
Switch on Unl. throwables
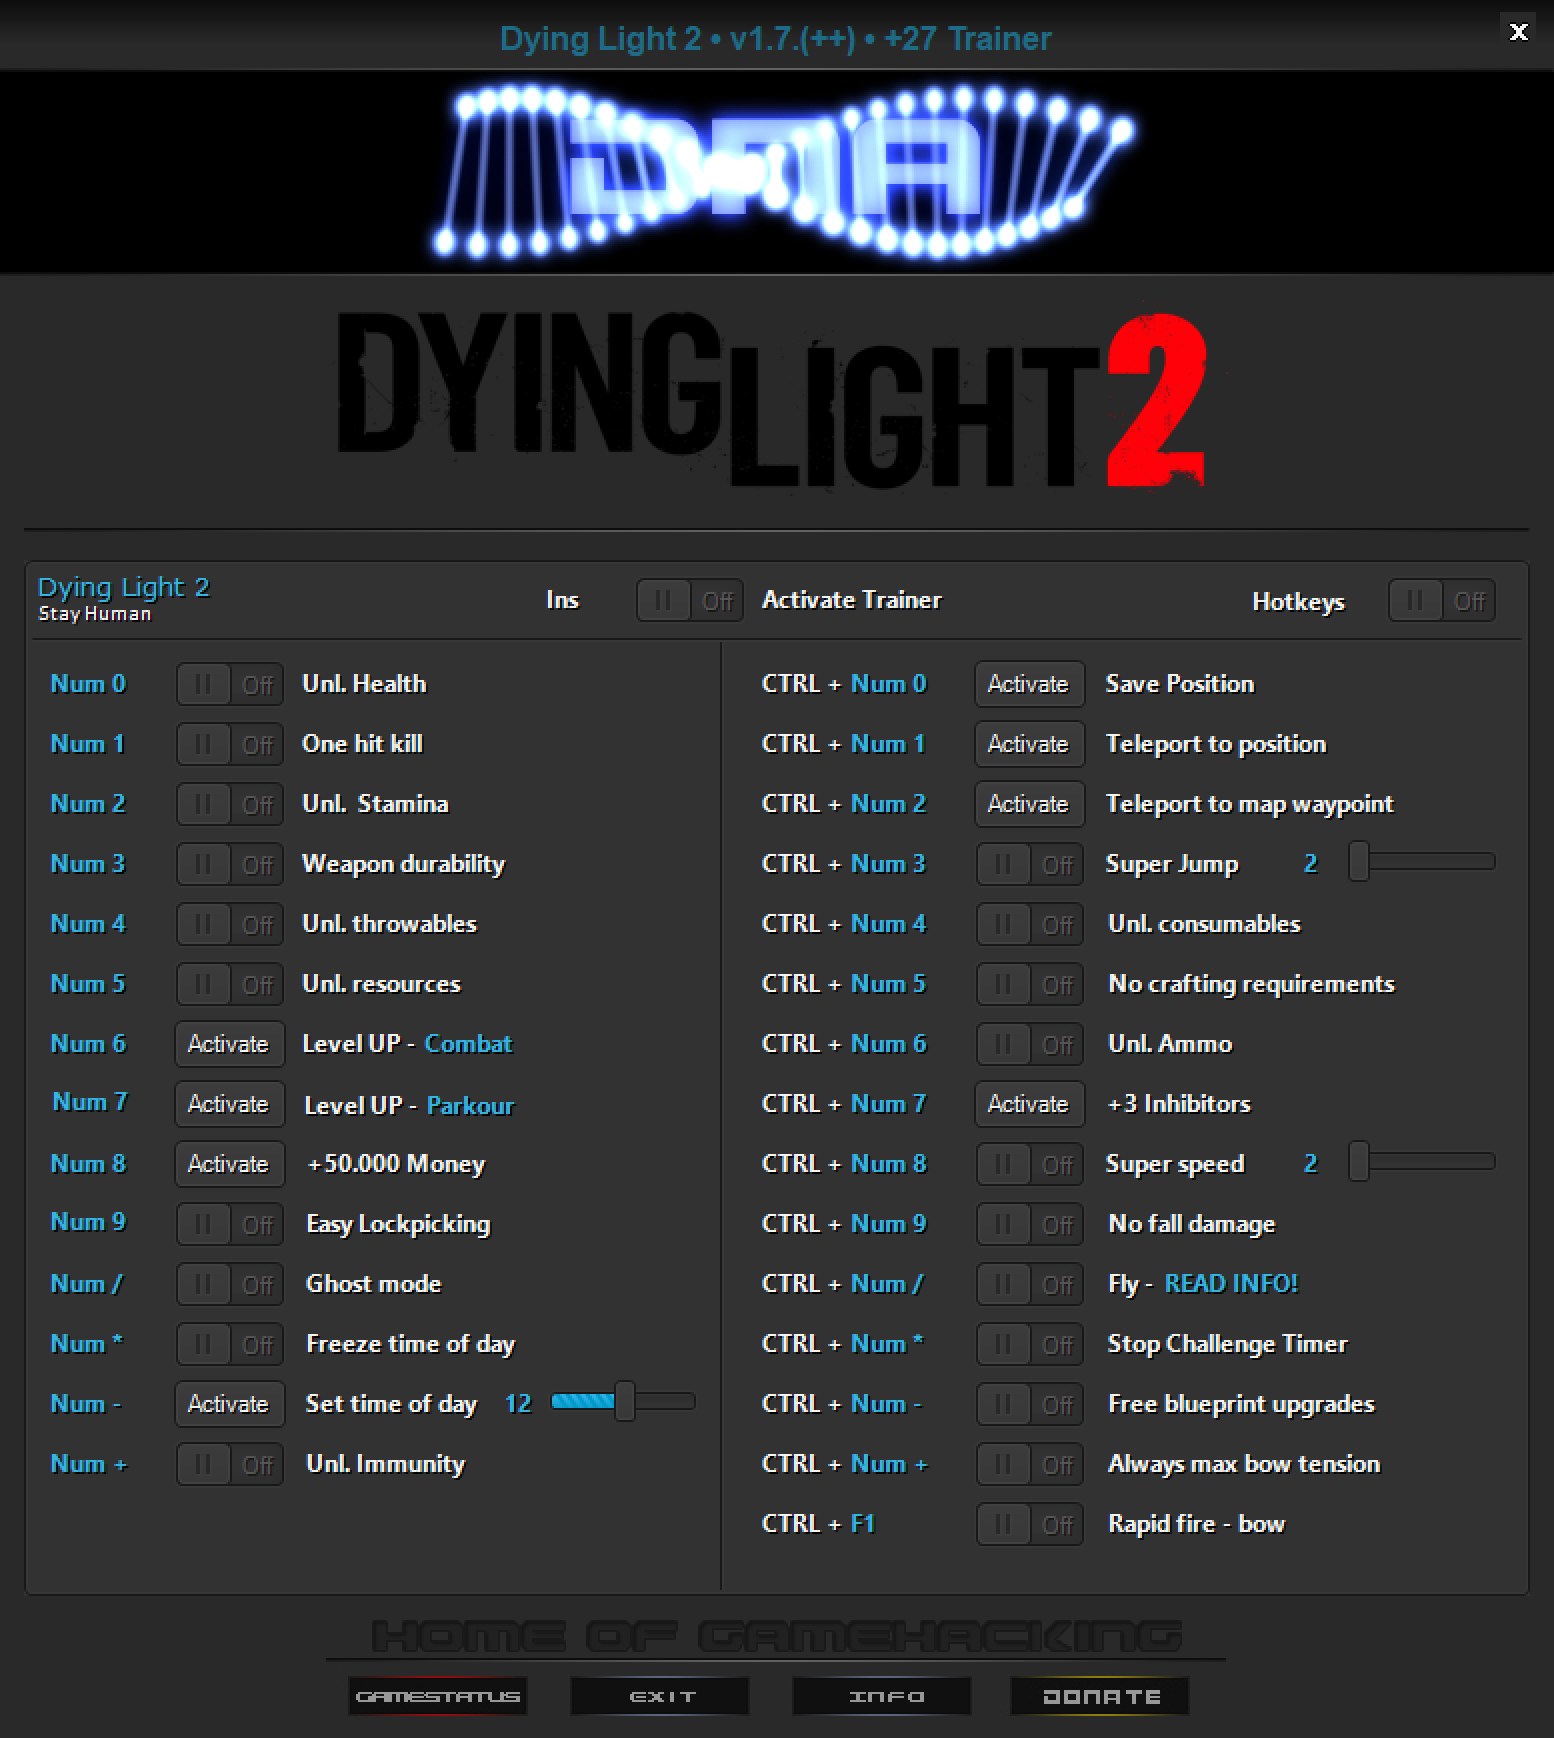(230, 924)
